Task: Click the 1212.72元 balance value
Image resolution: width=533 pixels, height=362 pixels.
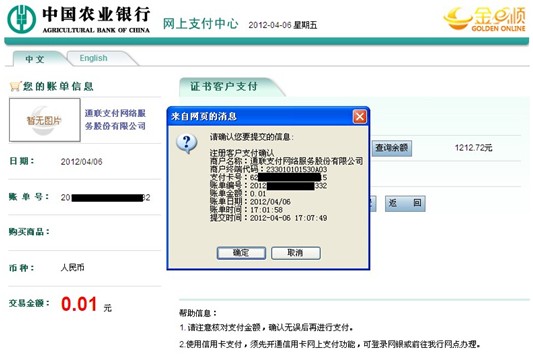Action: point(474,148)
